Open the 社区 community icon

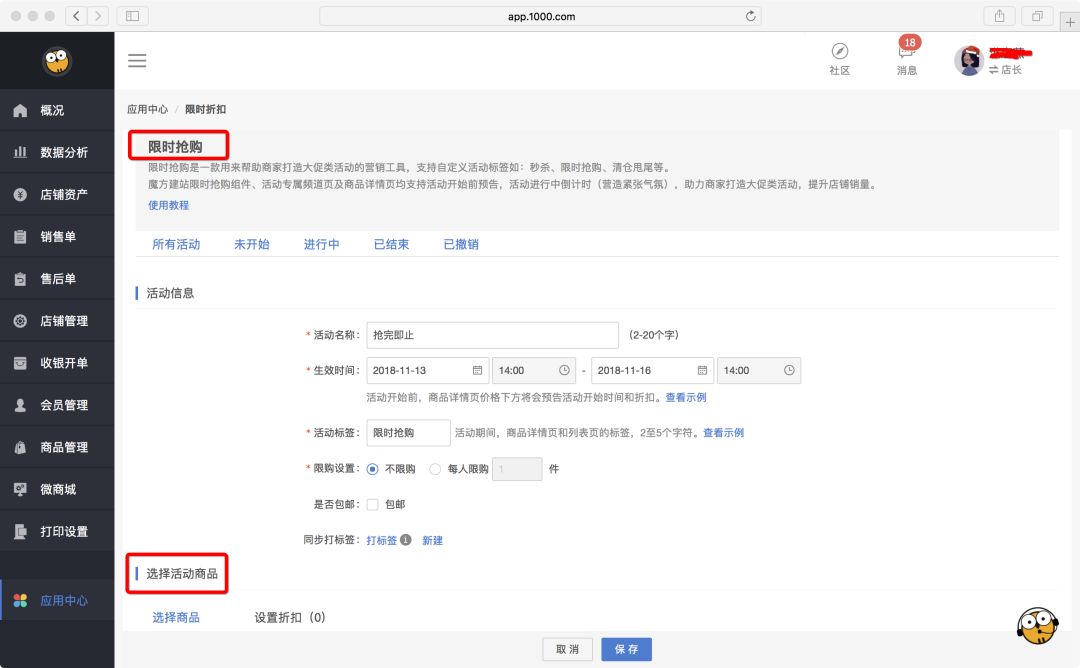(x=840, y=55)
